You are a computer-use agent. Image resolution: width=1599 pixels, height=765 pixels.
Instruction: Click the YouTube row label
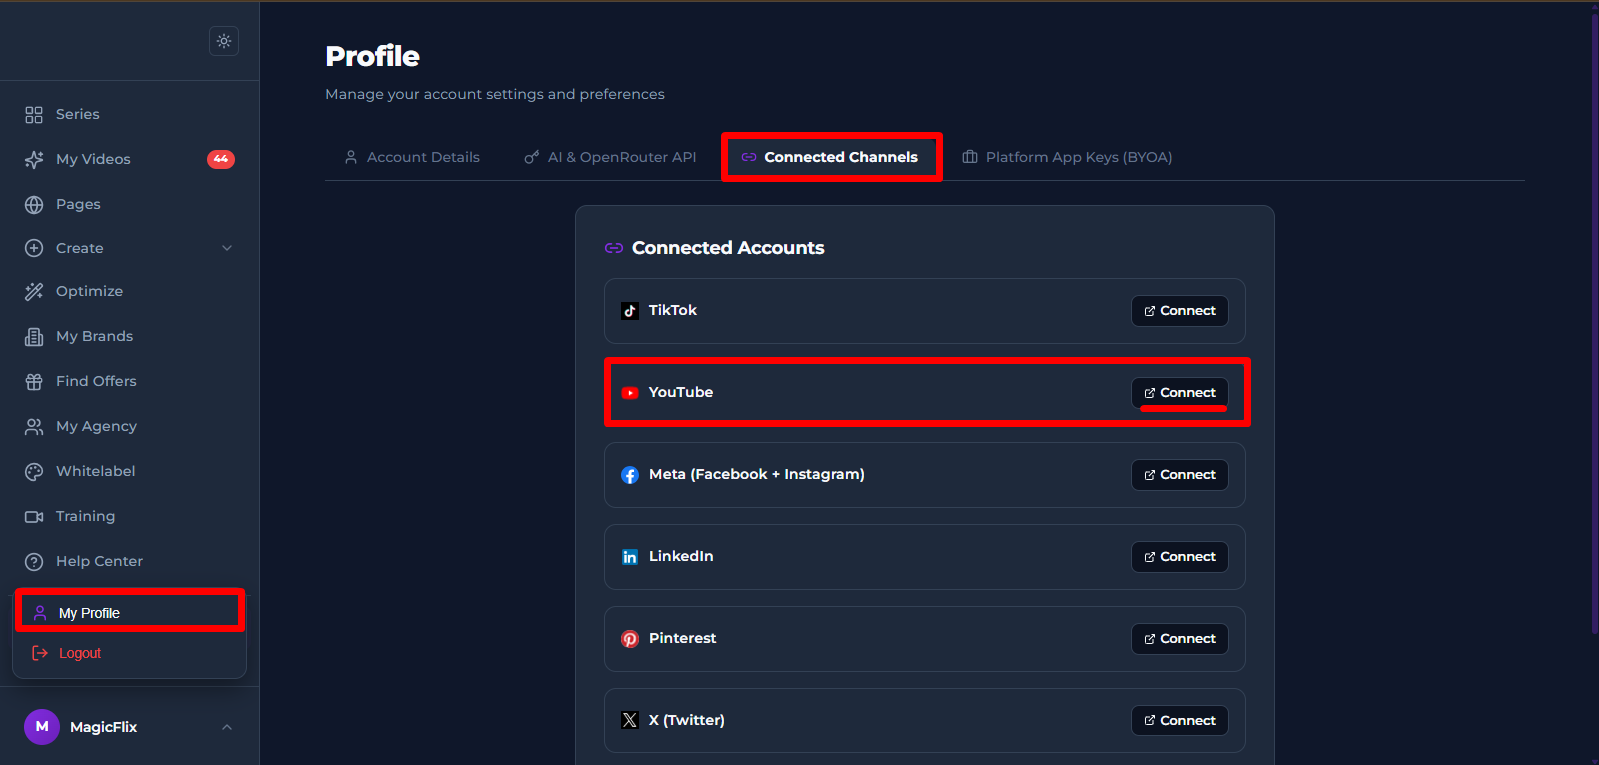click(681, 392)
